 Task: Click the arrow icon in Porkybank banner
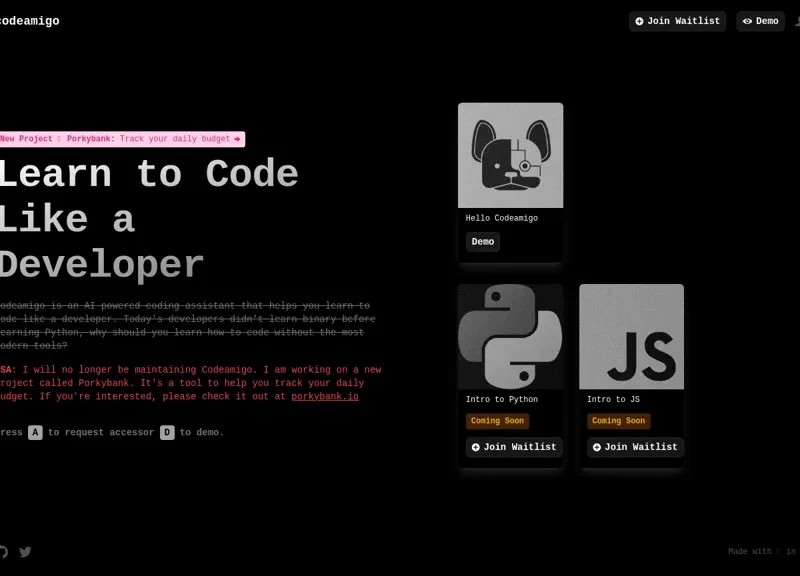click(237, 139)
